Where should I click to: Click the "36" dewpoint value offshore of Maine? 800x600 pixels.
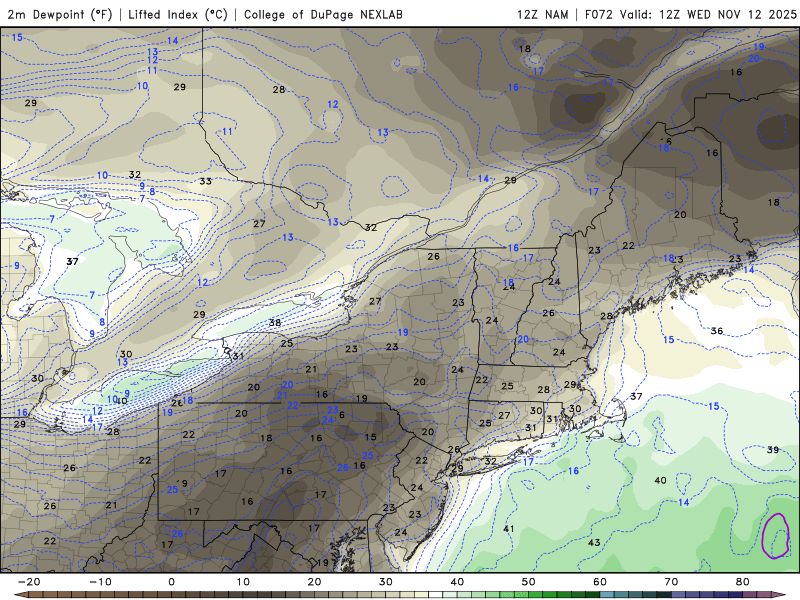click(x=717, y=331)
